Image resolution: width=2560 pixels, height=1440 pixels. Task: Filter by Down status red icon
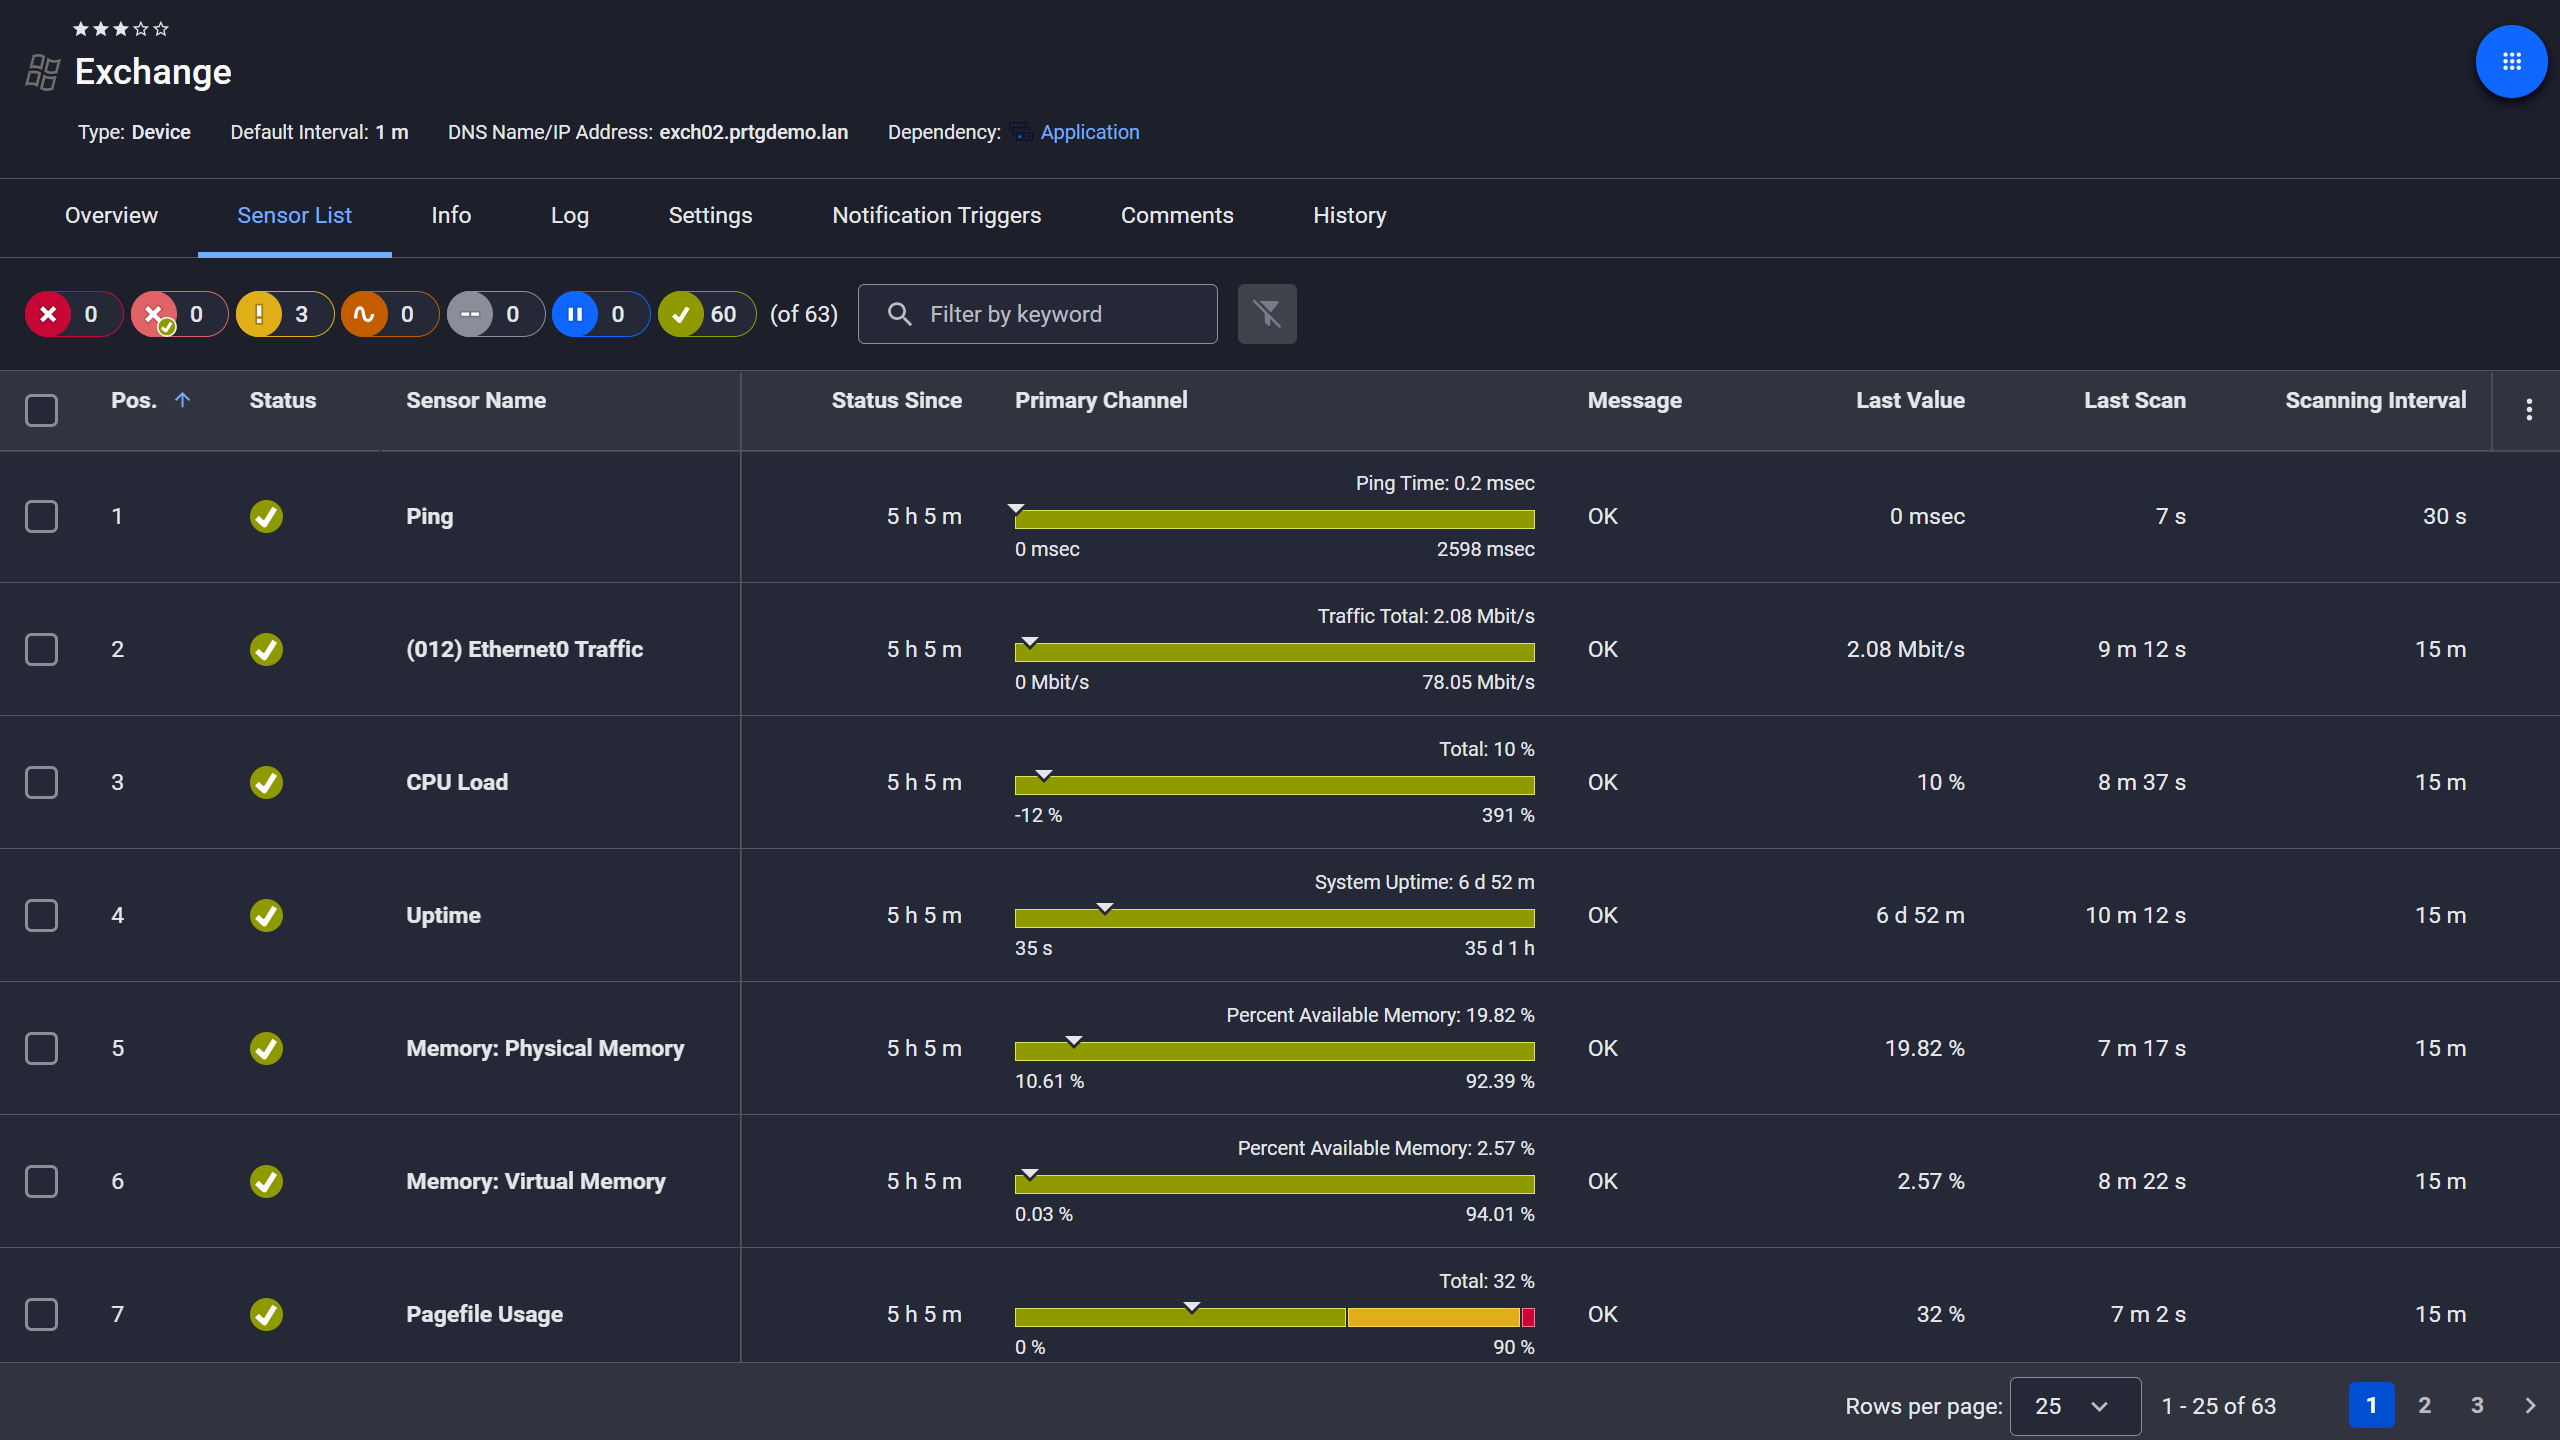click(48, 314)
